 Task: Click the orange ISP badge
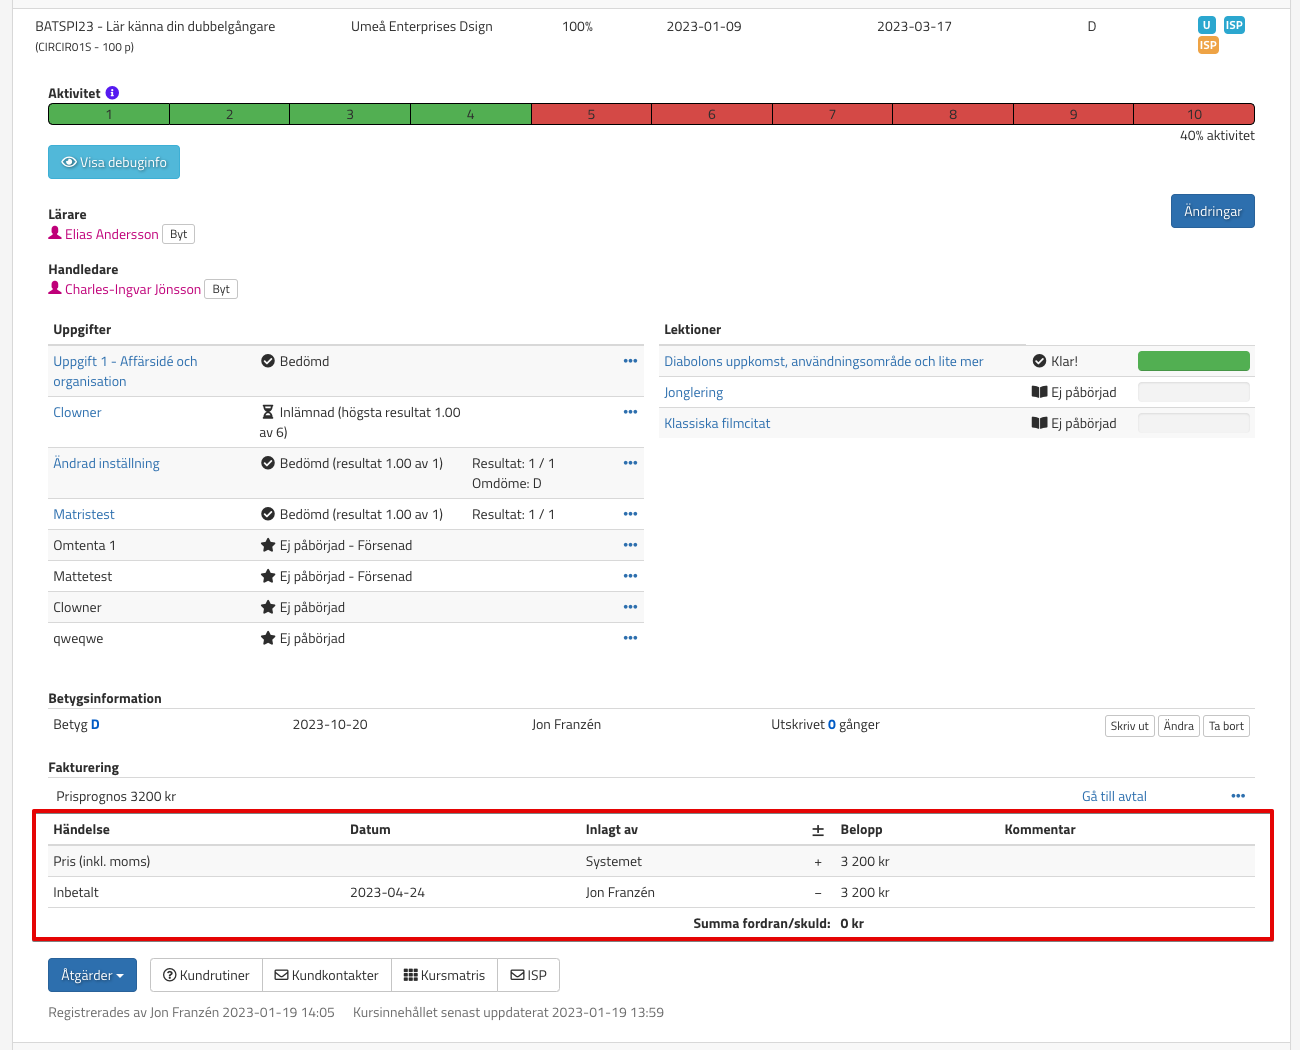pos(1208,45)
